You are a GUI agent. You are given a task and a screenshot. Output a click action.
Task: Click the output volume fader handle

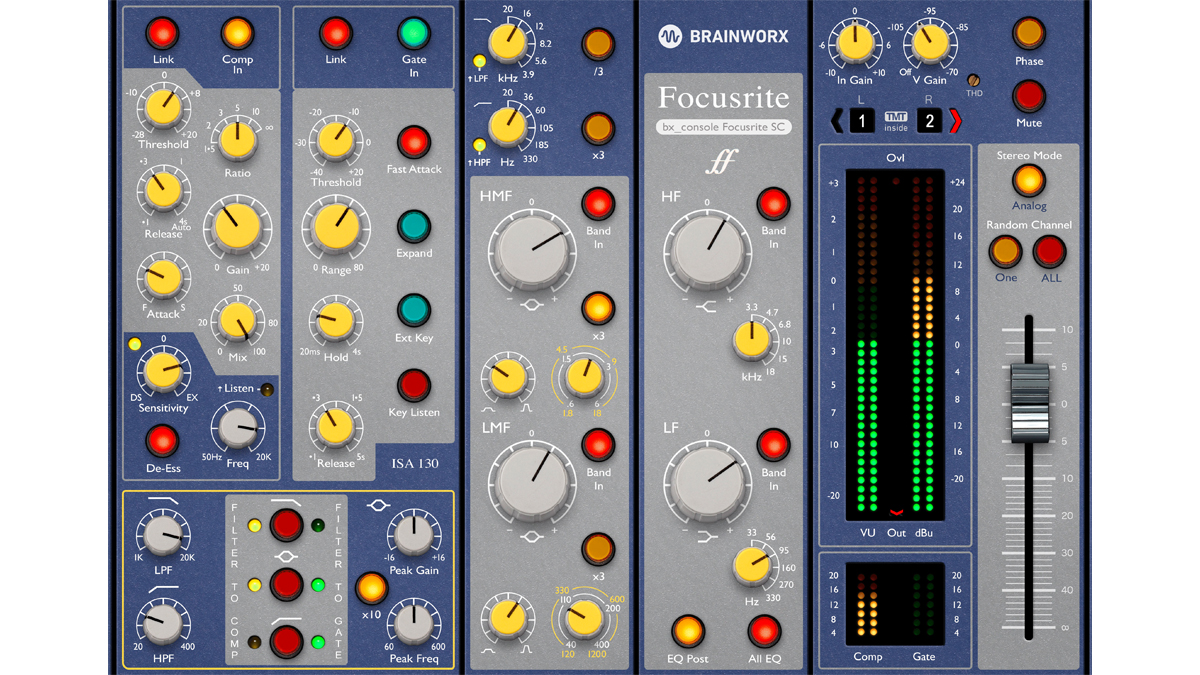pos(1030,402)
